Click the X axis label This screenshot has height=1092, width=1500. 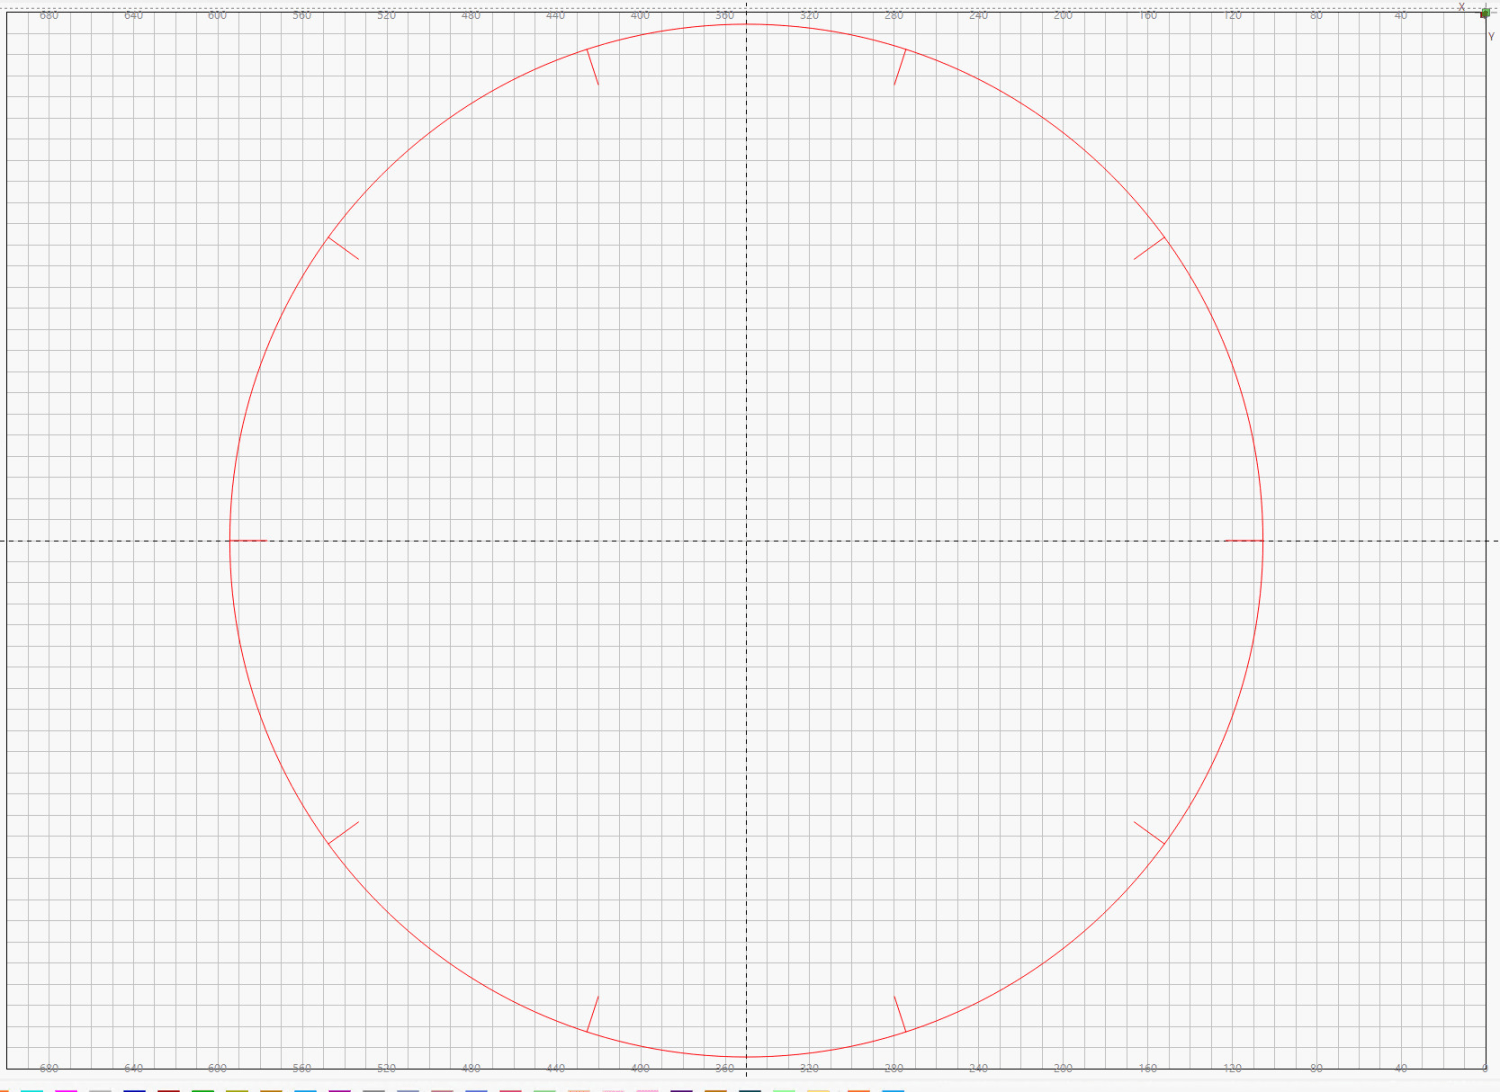(x=1461, y=7)
